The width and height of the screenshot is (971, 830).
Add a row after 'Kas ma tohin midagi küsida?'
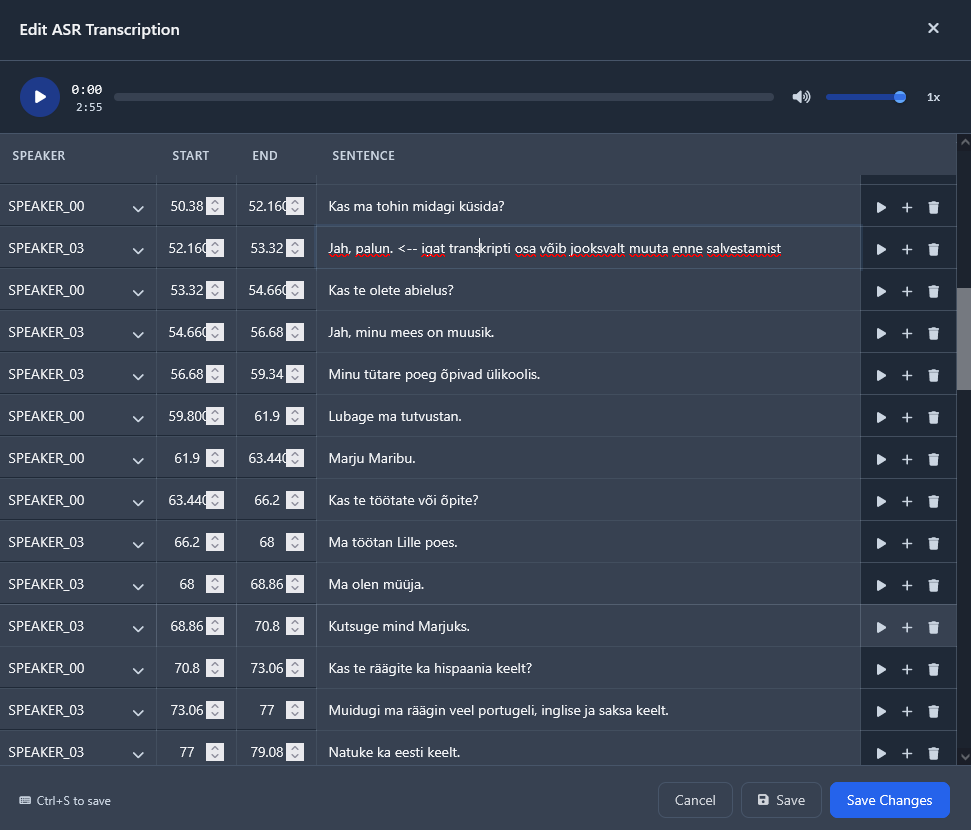point(907,207)
